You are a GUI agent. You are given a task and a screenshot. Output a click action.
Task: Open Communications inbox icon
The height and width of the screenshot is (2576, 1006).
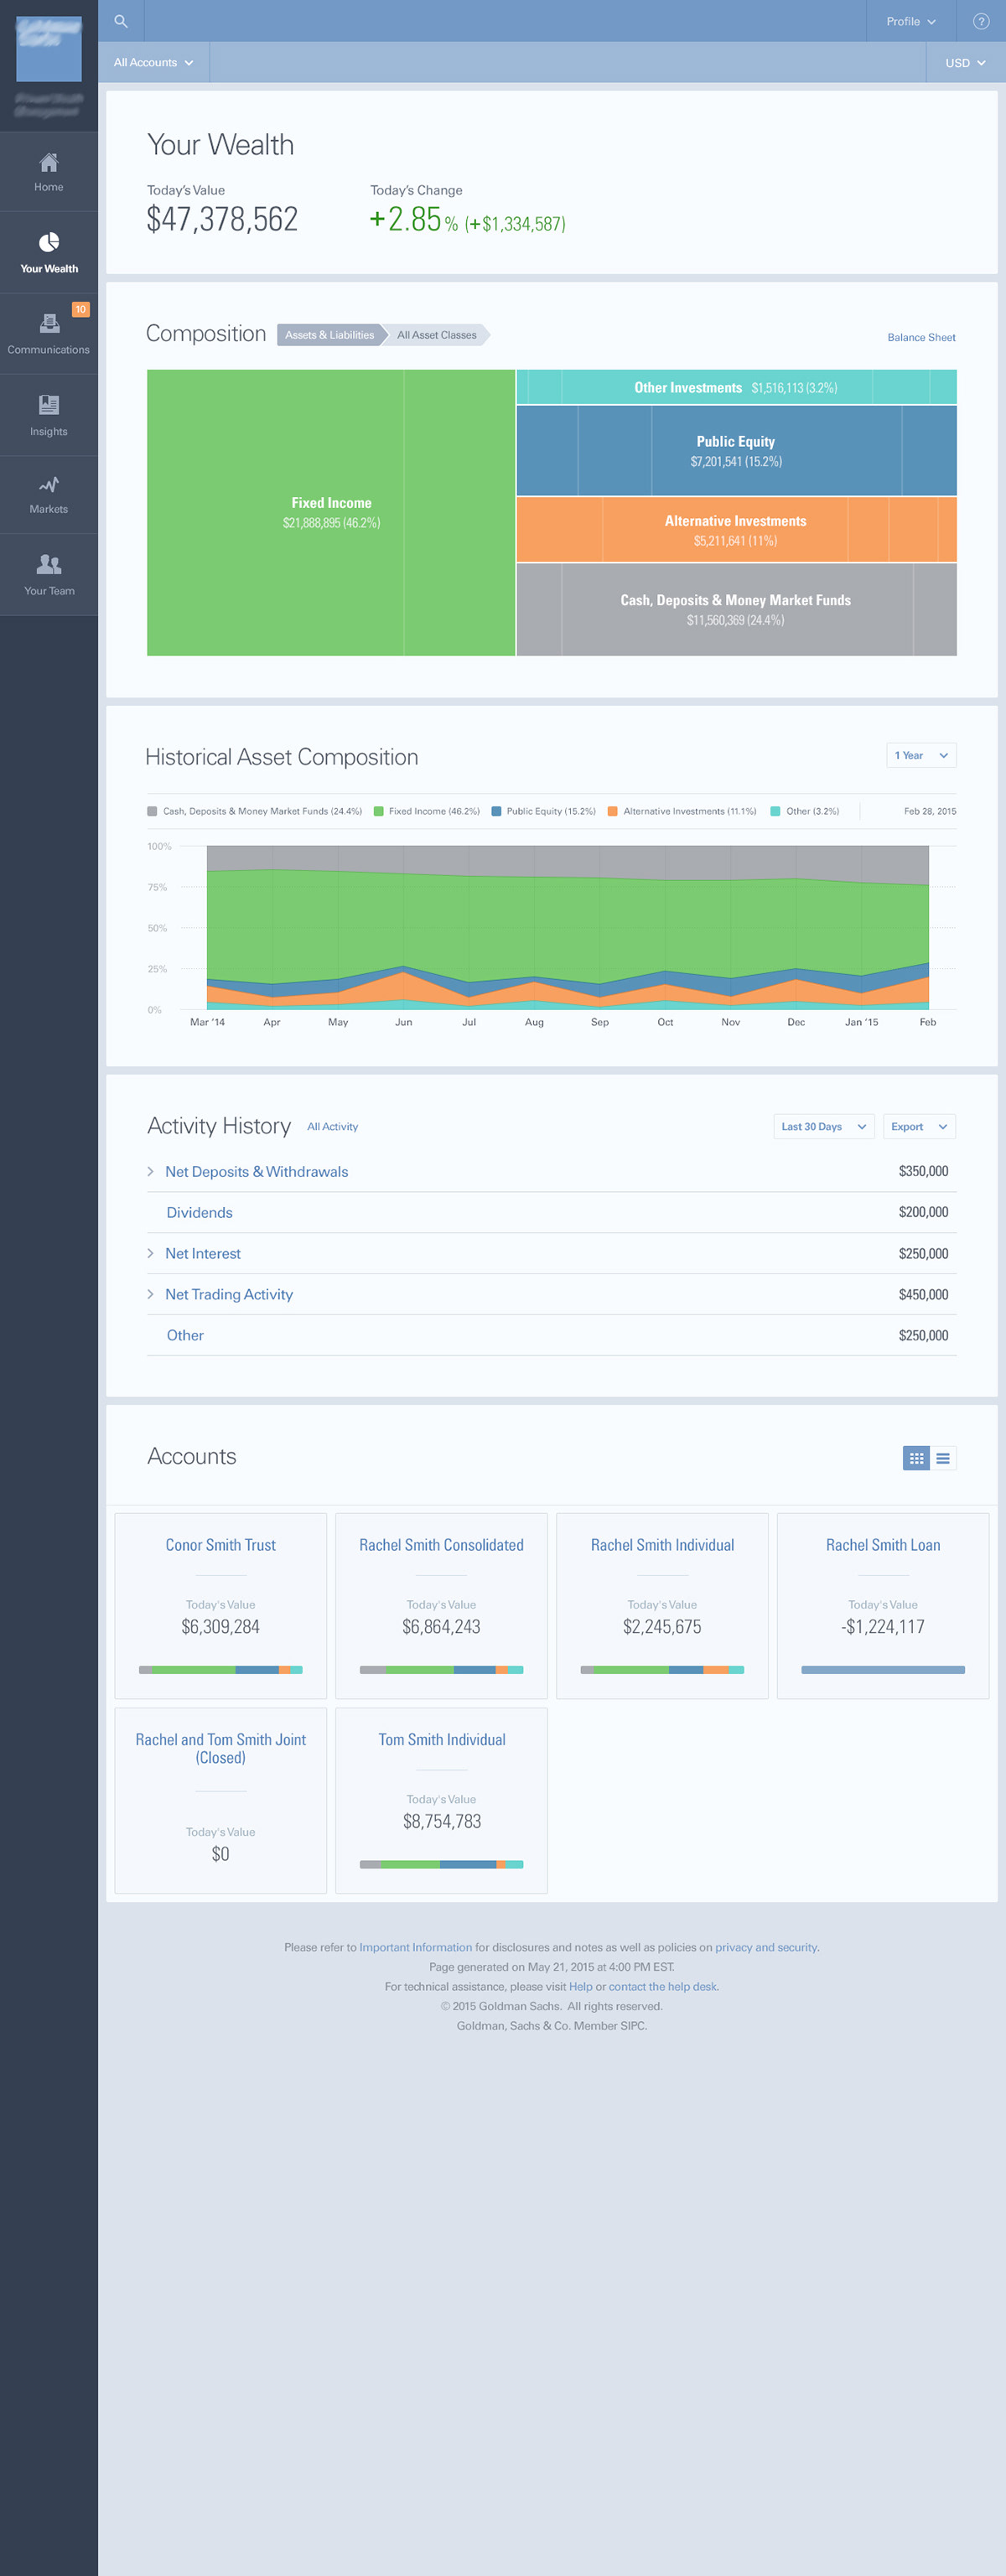tap(49, 323)
